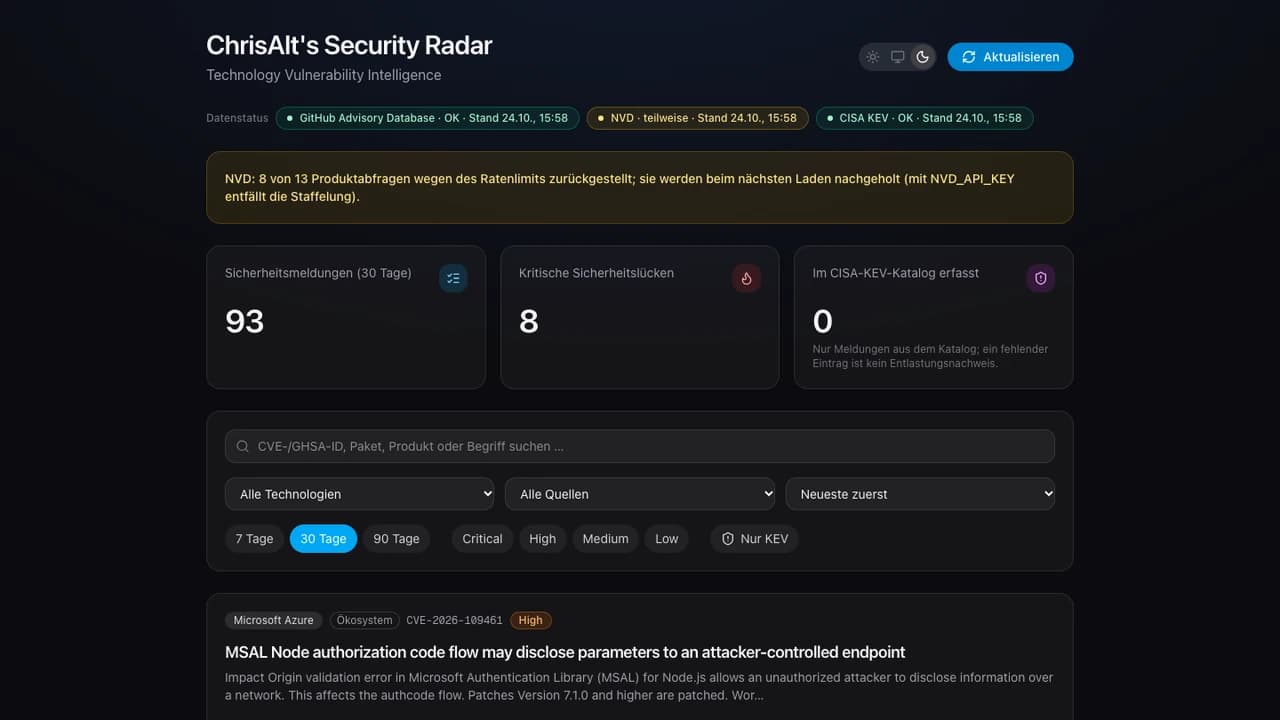
Task: Click the 8 critical vulnerabilities count
Action: pos(529,321)
